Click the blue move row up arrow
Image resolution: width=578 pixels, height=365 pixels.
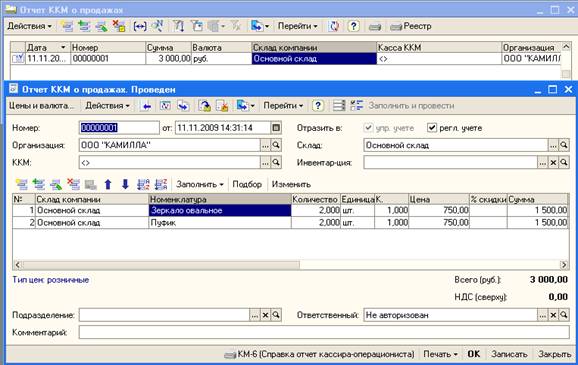pyautogui.click(x=108, y=184)
